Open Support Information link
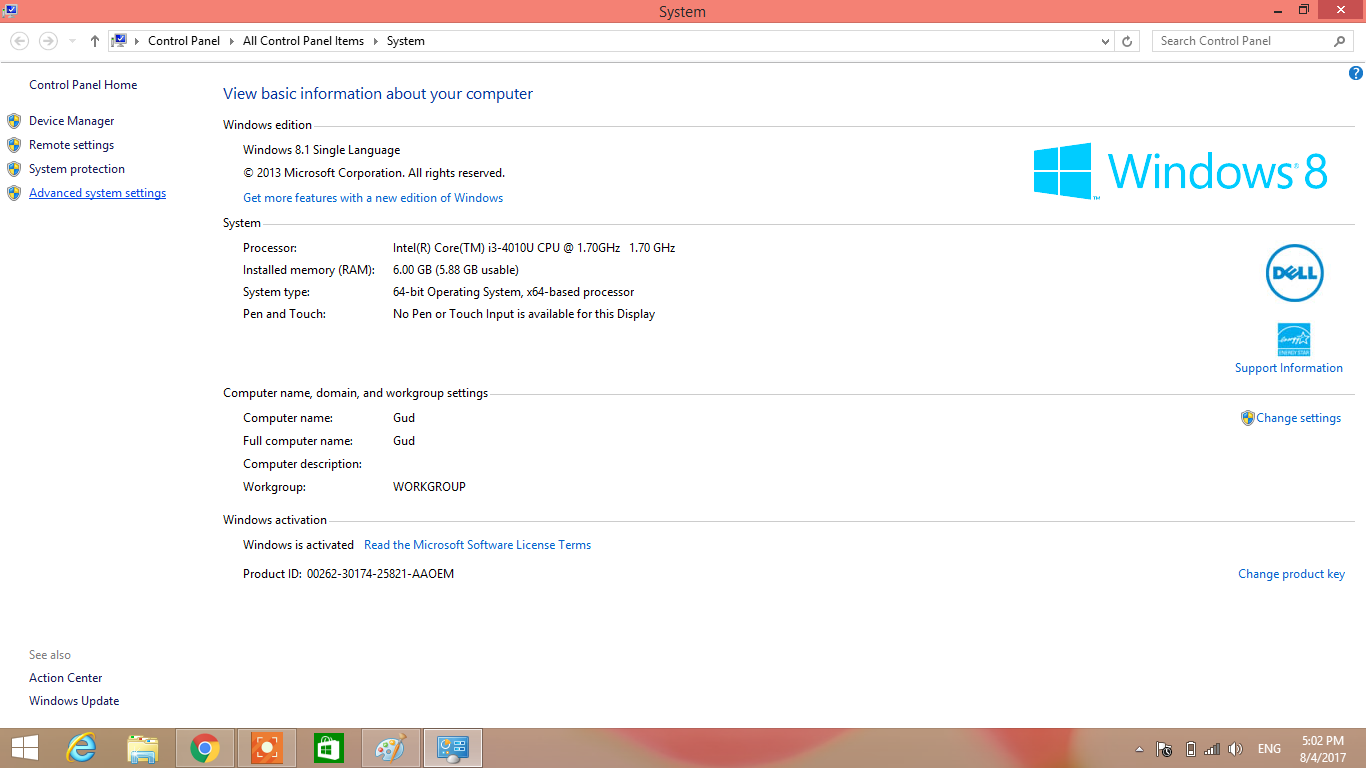 1289,368
